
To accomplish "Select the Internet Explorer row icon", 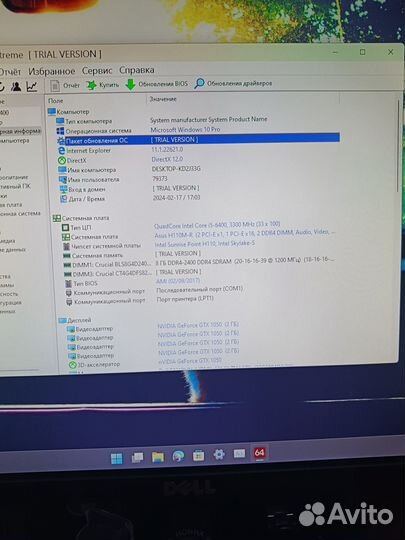I will click(62, 150).
